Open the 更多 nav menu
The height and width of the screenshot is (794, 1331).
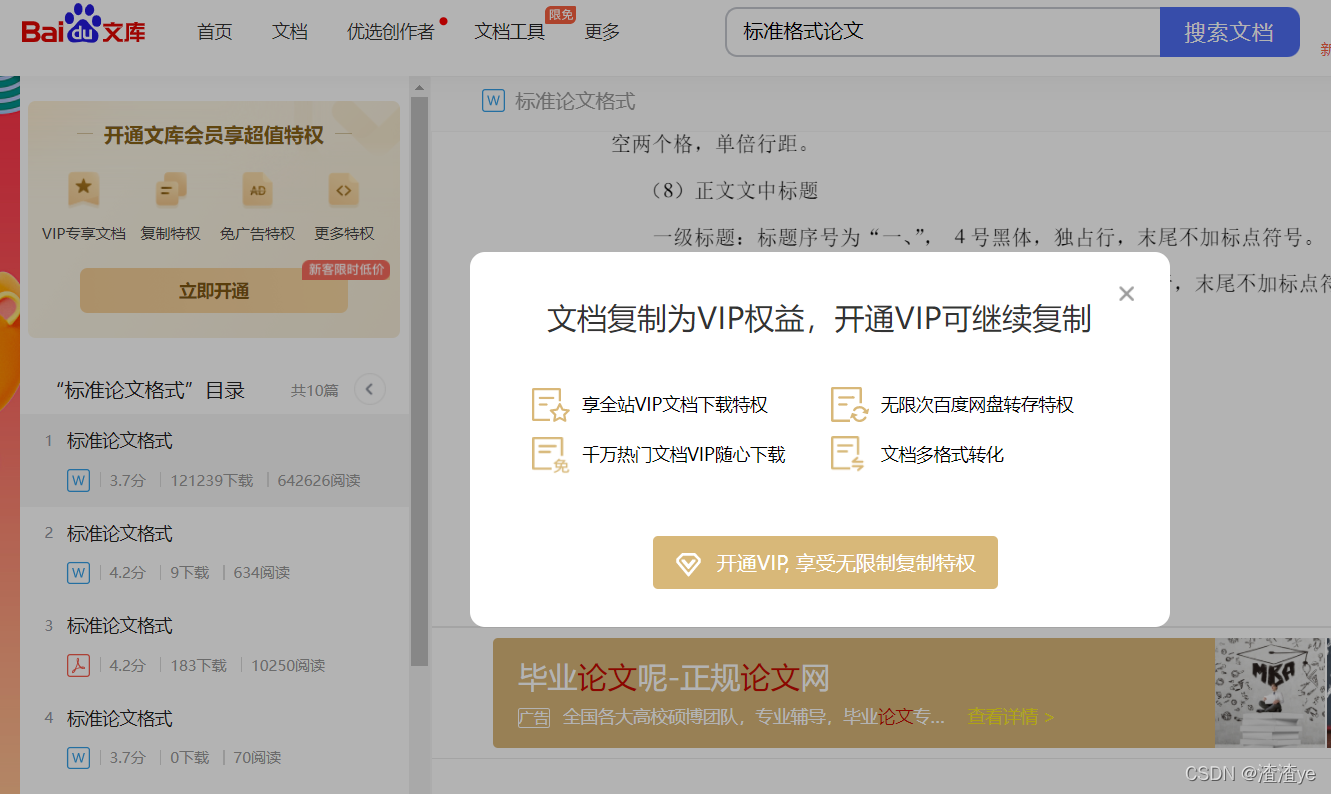point(603,32)
